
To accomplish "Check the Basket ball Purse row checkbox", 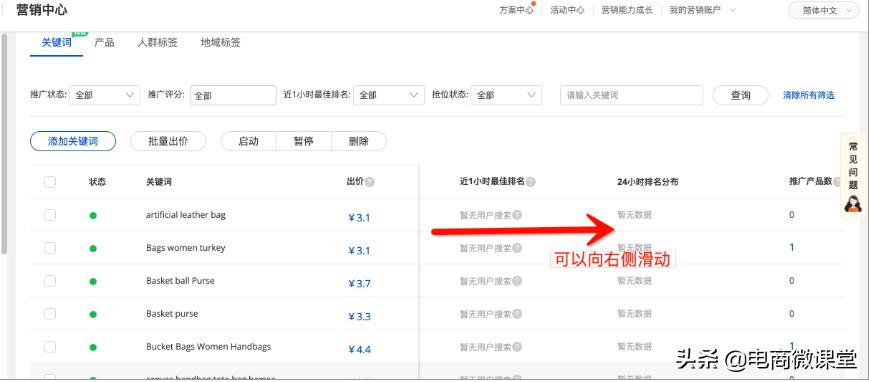I will click(50, 281).
